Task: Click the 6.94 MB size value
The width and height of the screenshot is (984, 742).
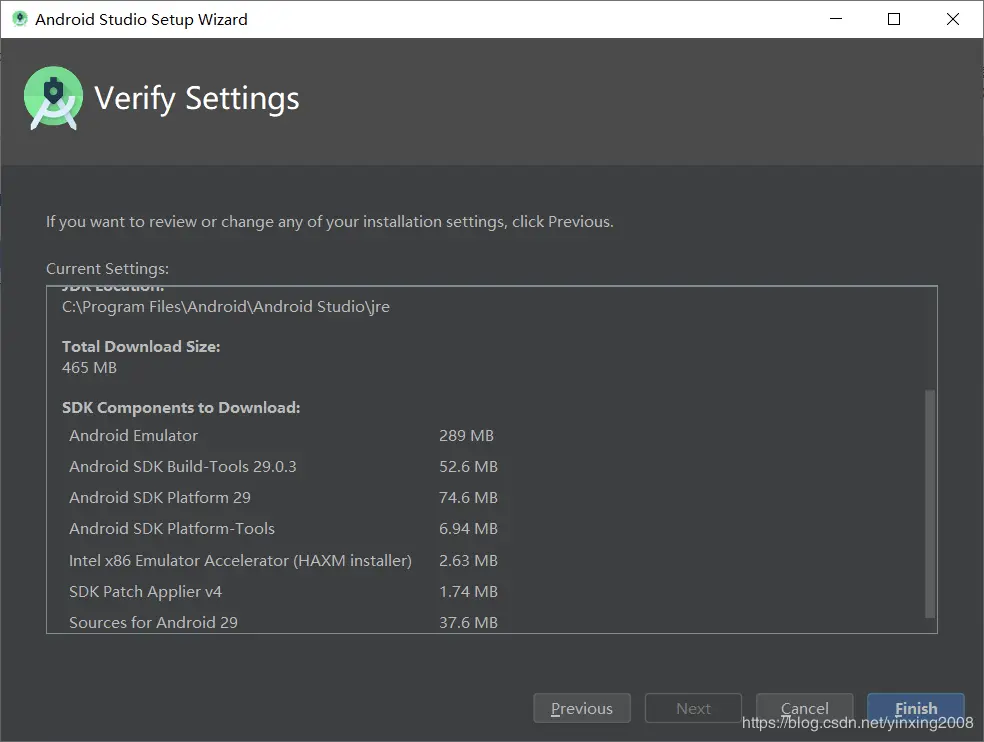Action: click(x=468, y=529)
